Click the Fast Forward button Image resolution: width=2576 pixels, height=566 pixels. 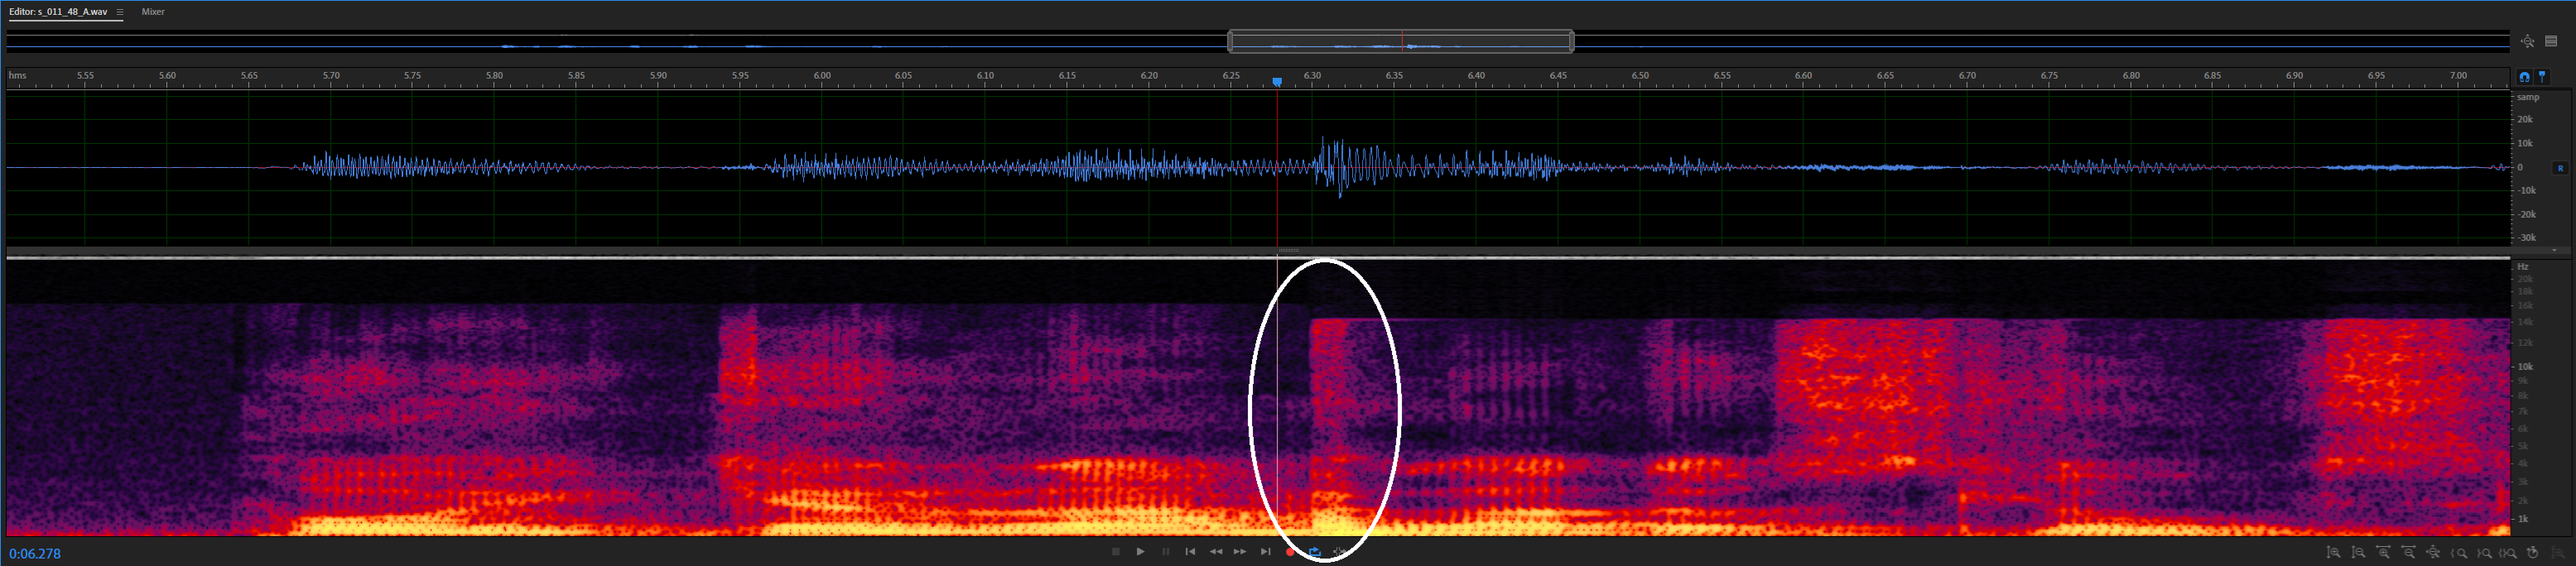pyautogui.click(x=1240, y=552)
